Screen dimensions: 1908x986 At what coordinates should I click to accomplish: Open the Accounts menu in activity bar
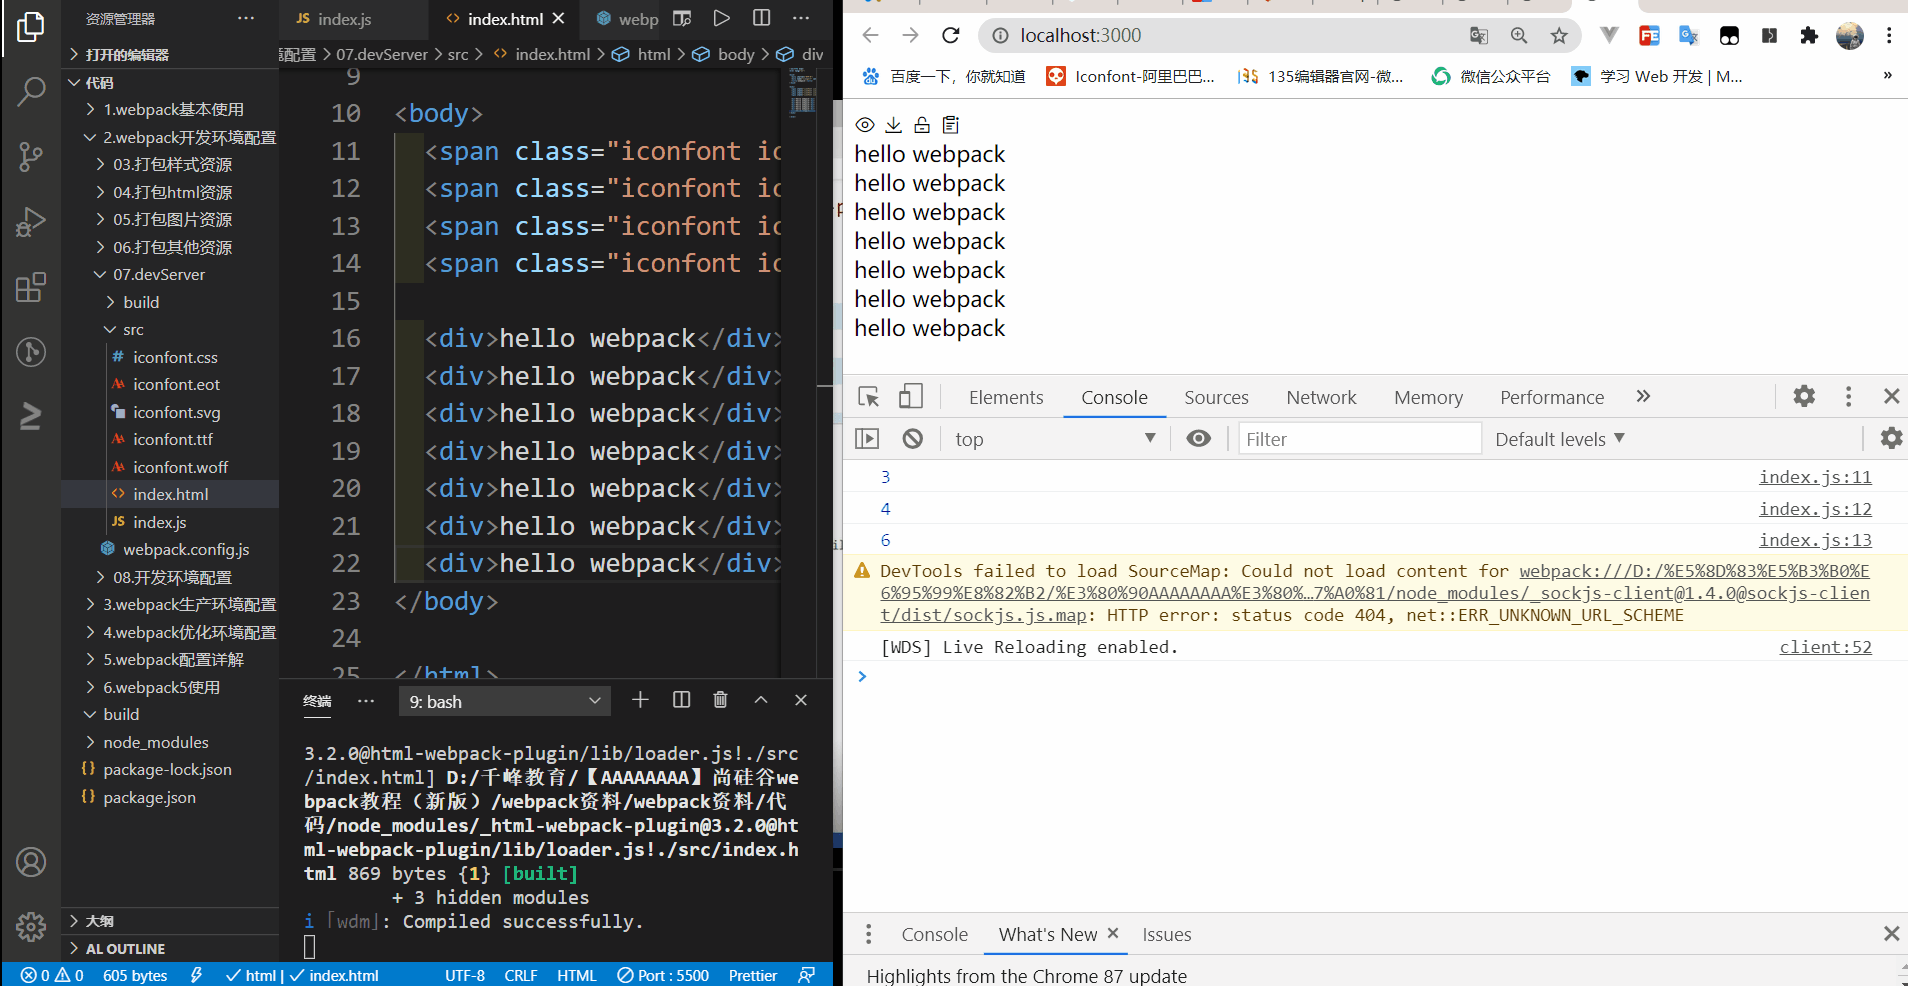[31, 861]
